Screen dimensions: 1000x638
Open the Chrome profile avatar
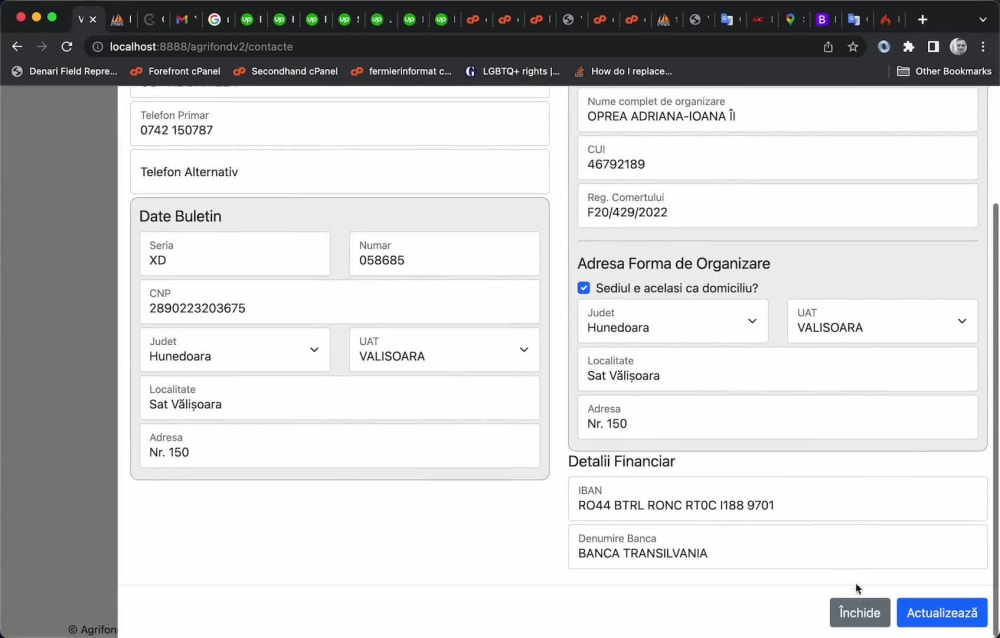click(x=958, y=47)
